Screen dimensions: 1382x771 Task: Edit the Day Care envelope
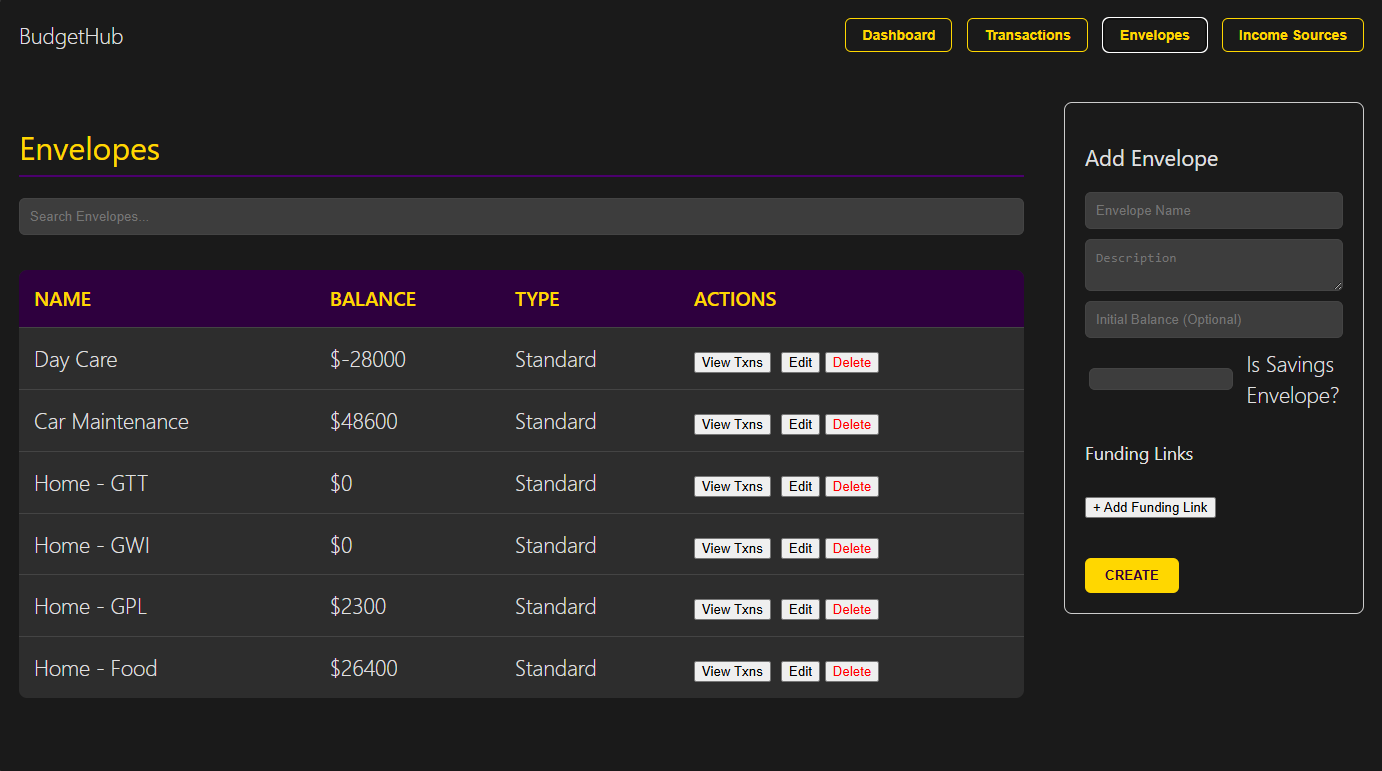(800, 363)
